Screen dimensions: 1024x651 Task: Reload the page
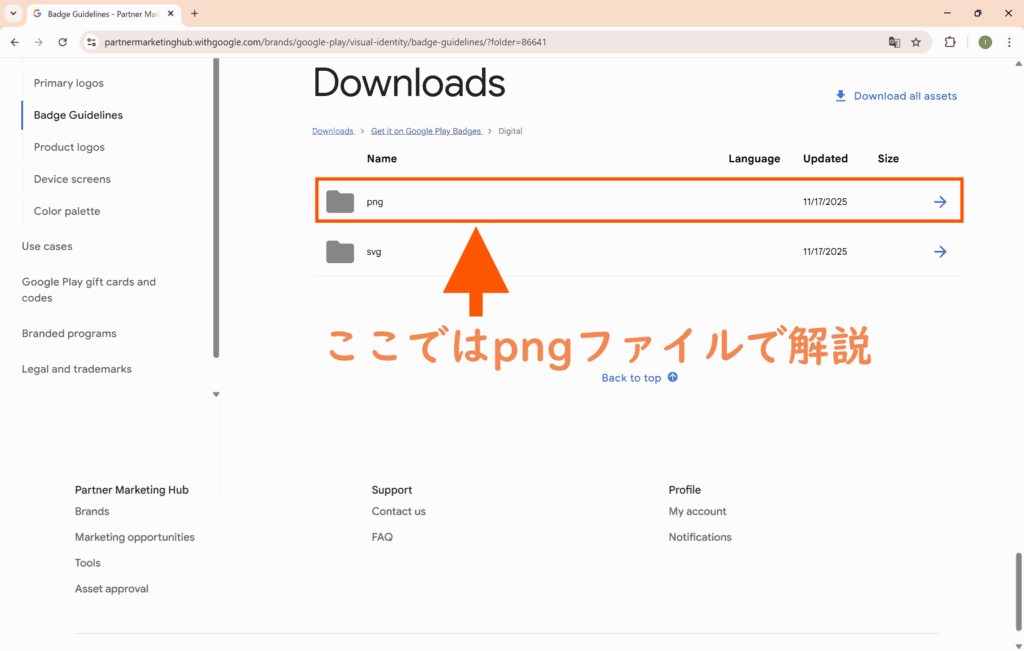(62, 42)
